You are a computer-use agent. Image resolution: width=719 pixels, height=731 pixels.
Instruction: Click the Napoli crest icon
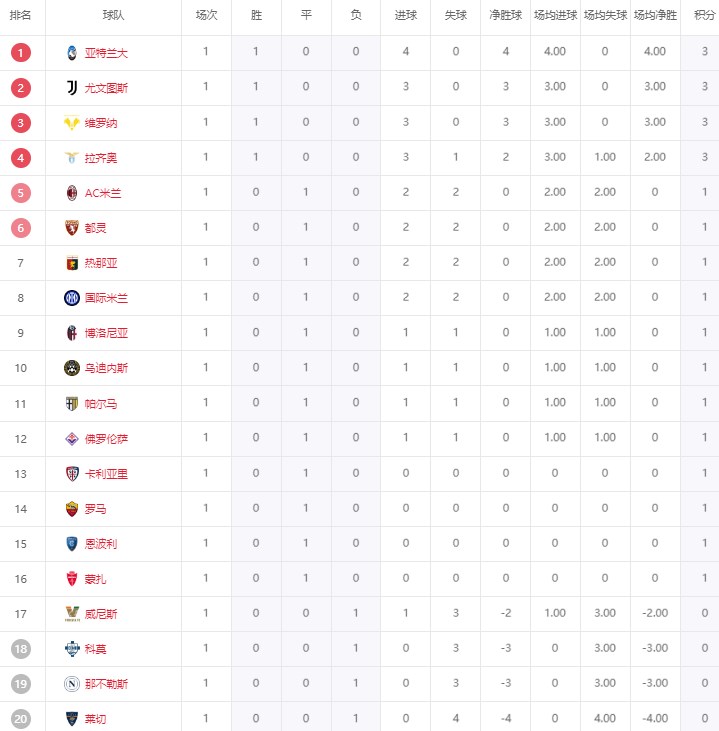click(71, 684)
